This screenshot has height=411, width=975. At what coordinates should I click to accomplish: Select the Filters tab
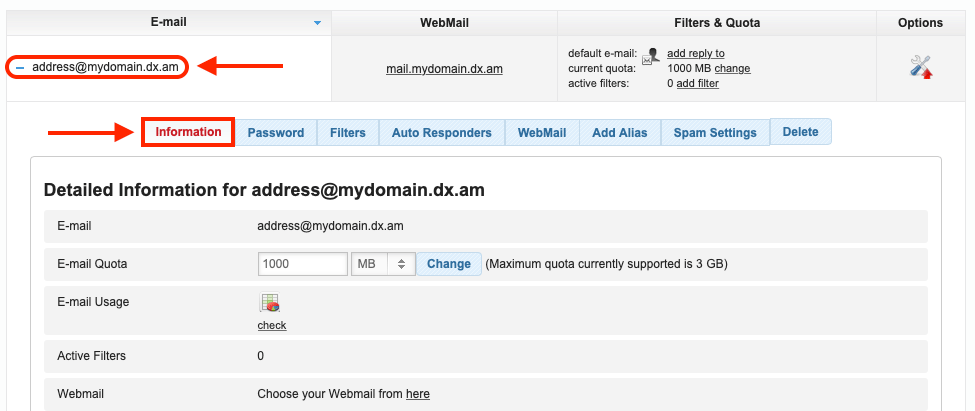[x=347, y=133]
